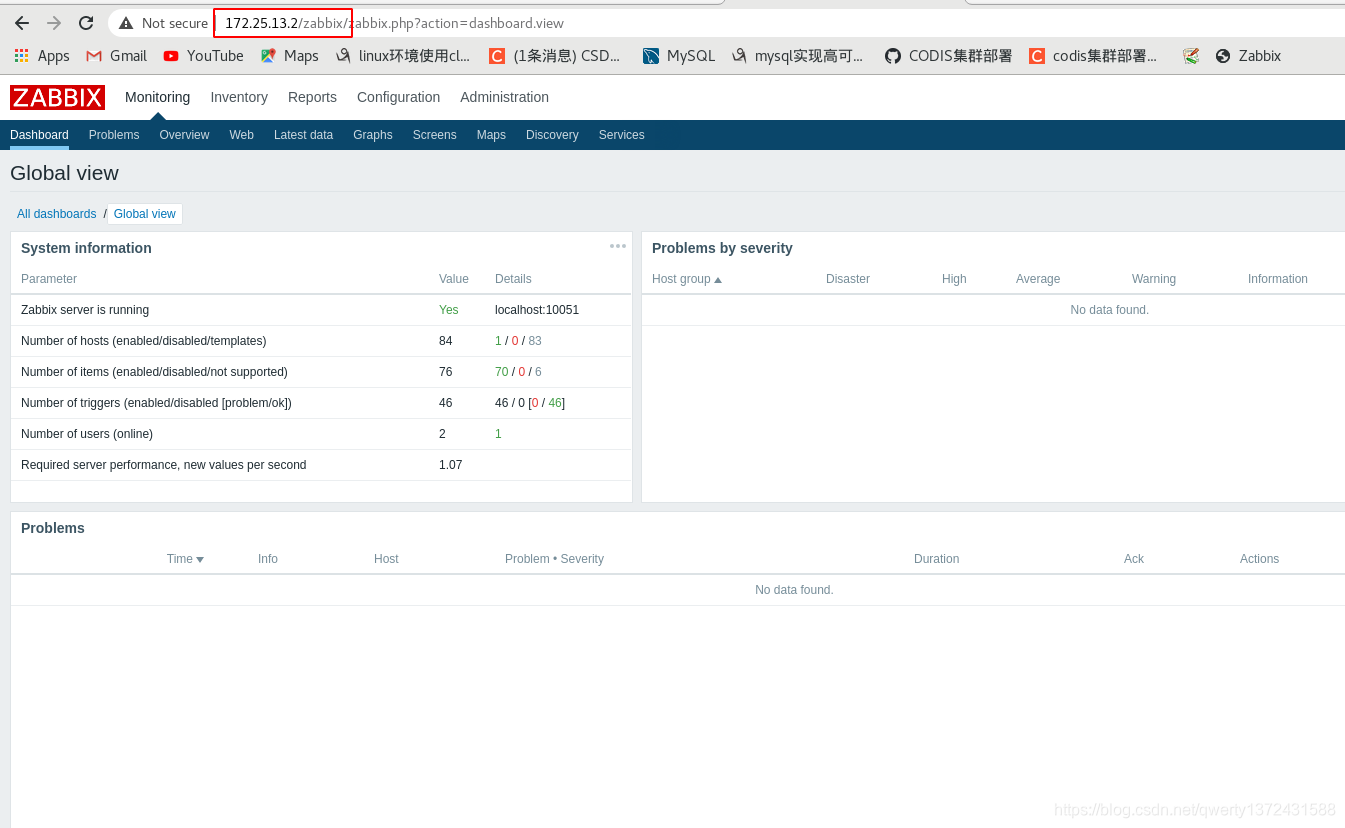Screen dimensions: 1345x828
Task: Open the MySQL bookmark
Action: (x=679, y=56)
